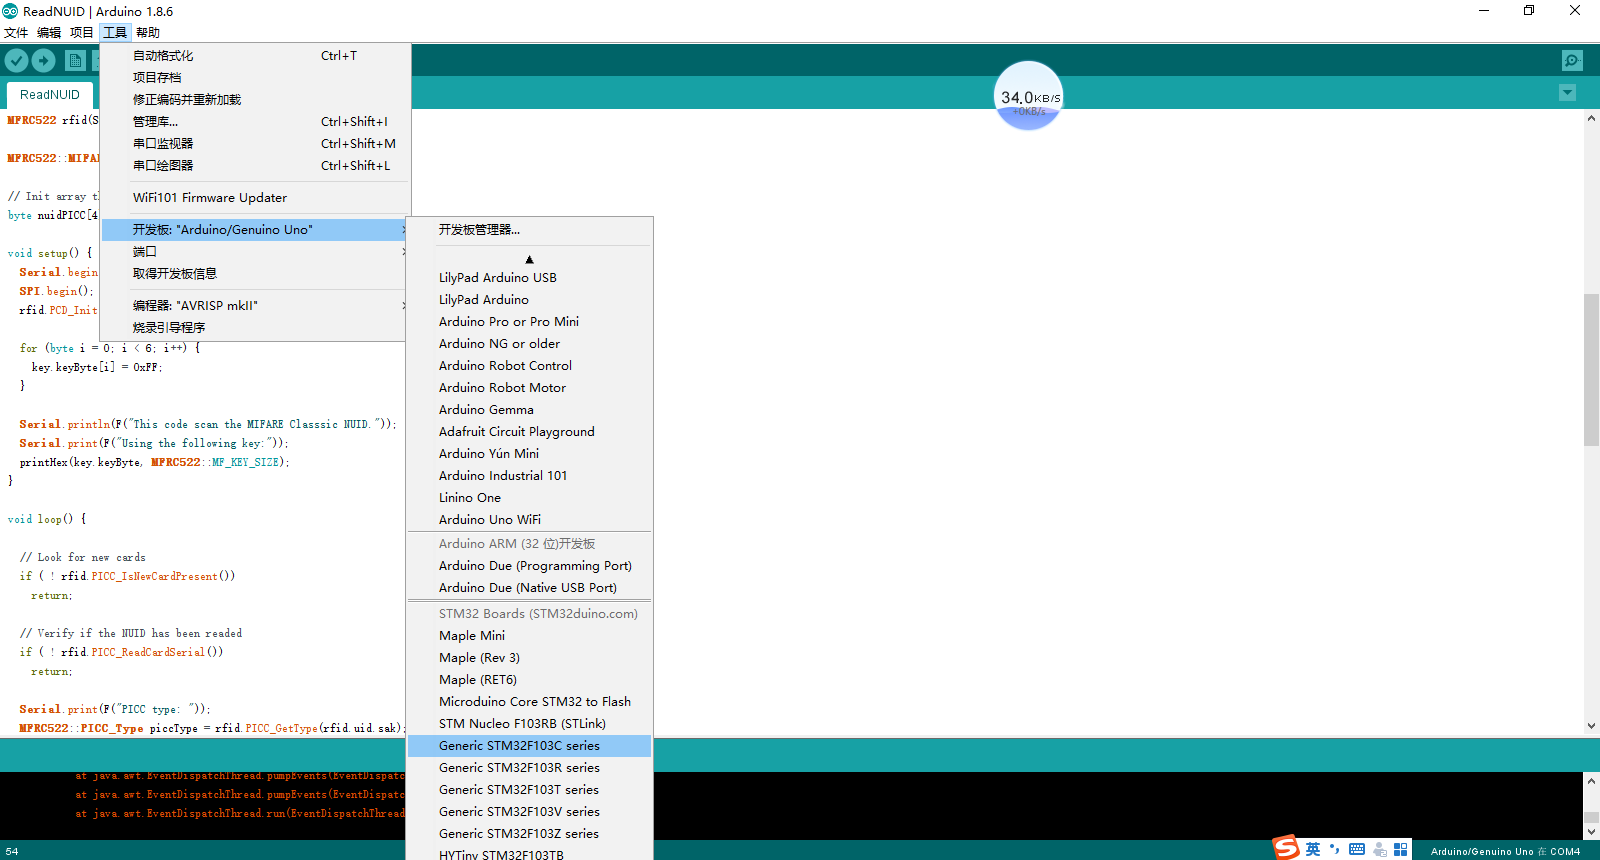
Task: Select Linino One board
Action: [529, 498]
